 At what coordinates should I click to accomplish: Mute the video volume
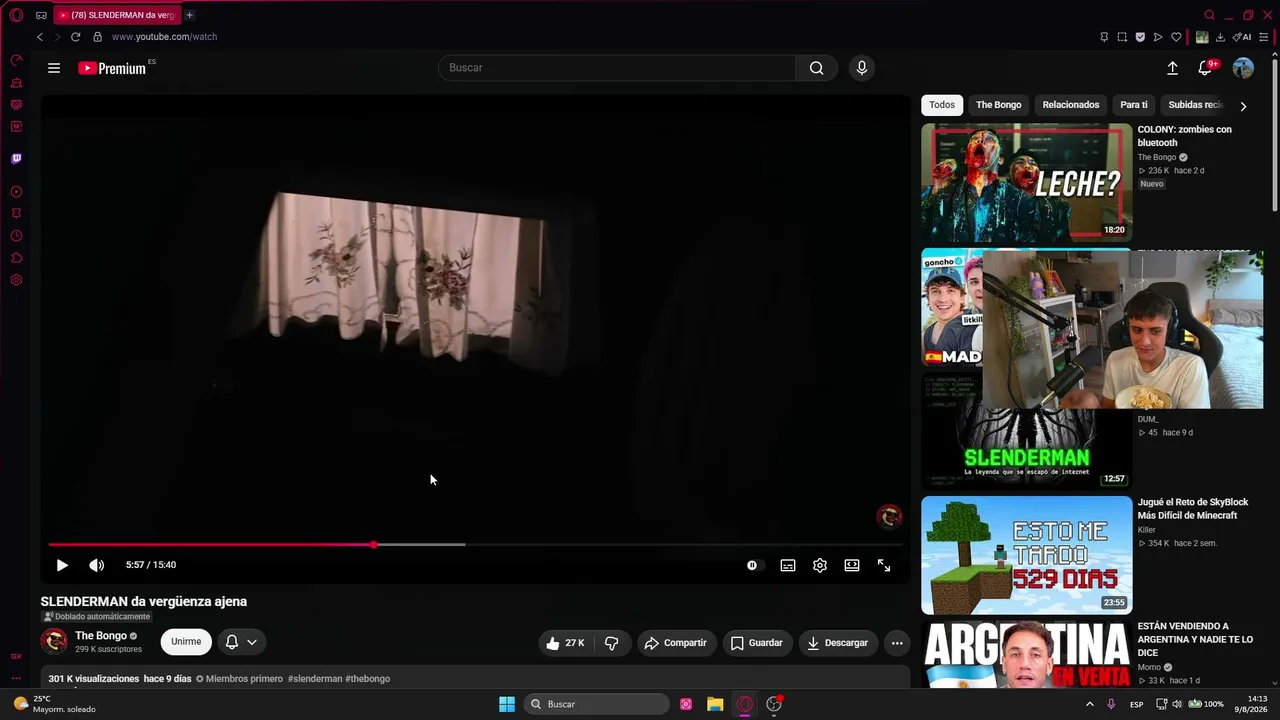96,565
